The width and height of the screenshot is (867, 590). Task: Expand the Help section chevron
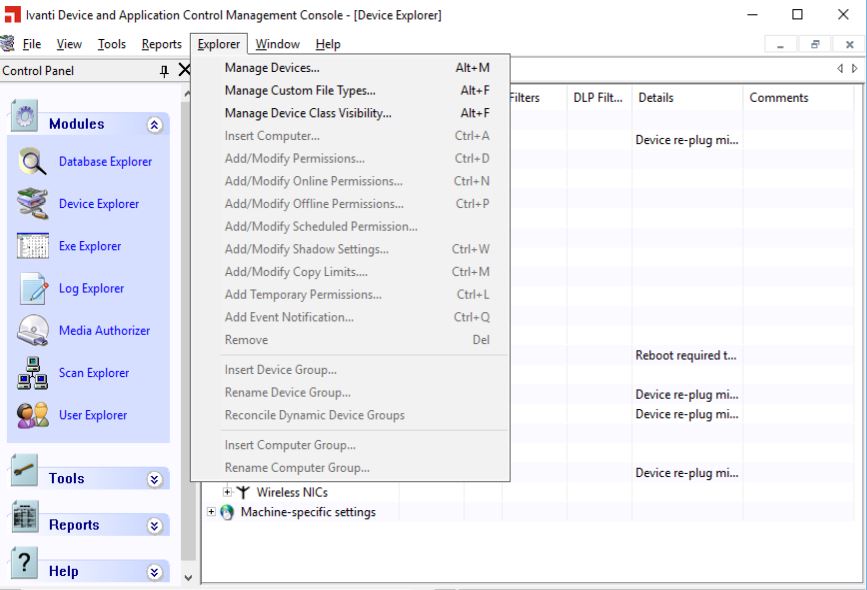pyautogui.click(x=154, y=572)
